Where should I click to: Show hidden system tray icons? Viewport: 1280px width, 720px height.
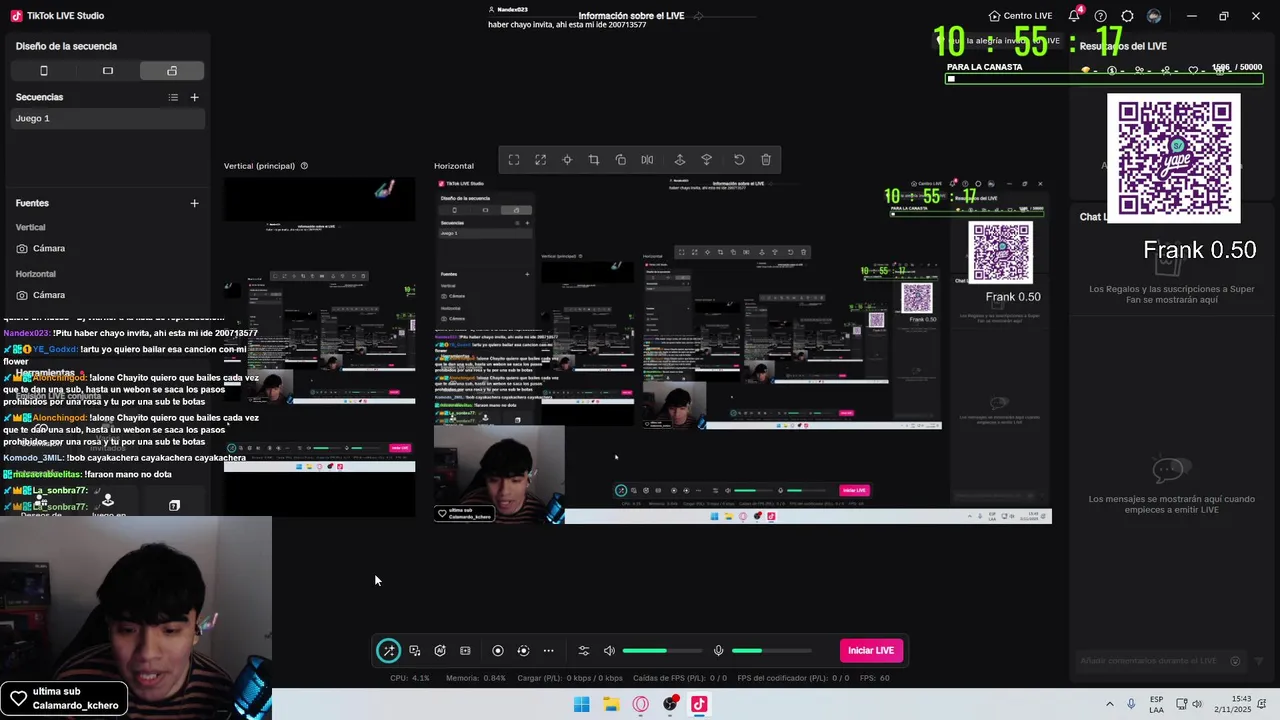(x=1109, y=704)
